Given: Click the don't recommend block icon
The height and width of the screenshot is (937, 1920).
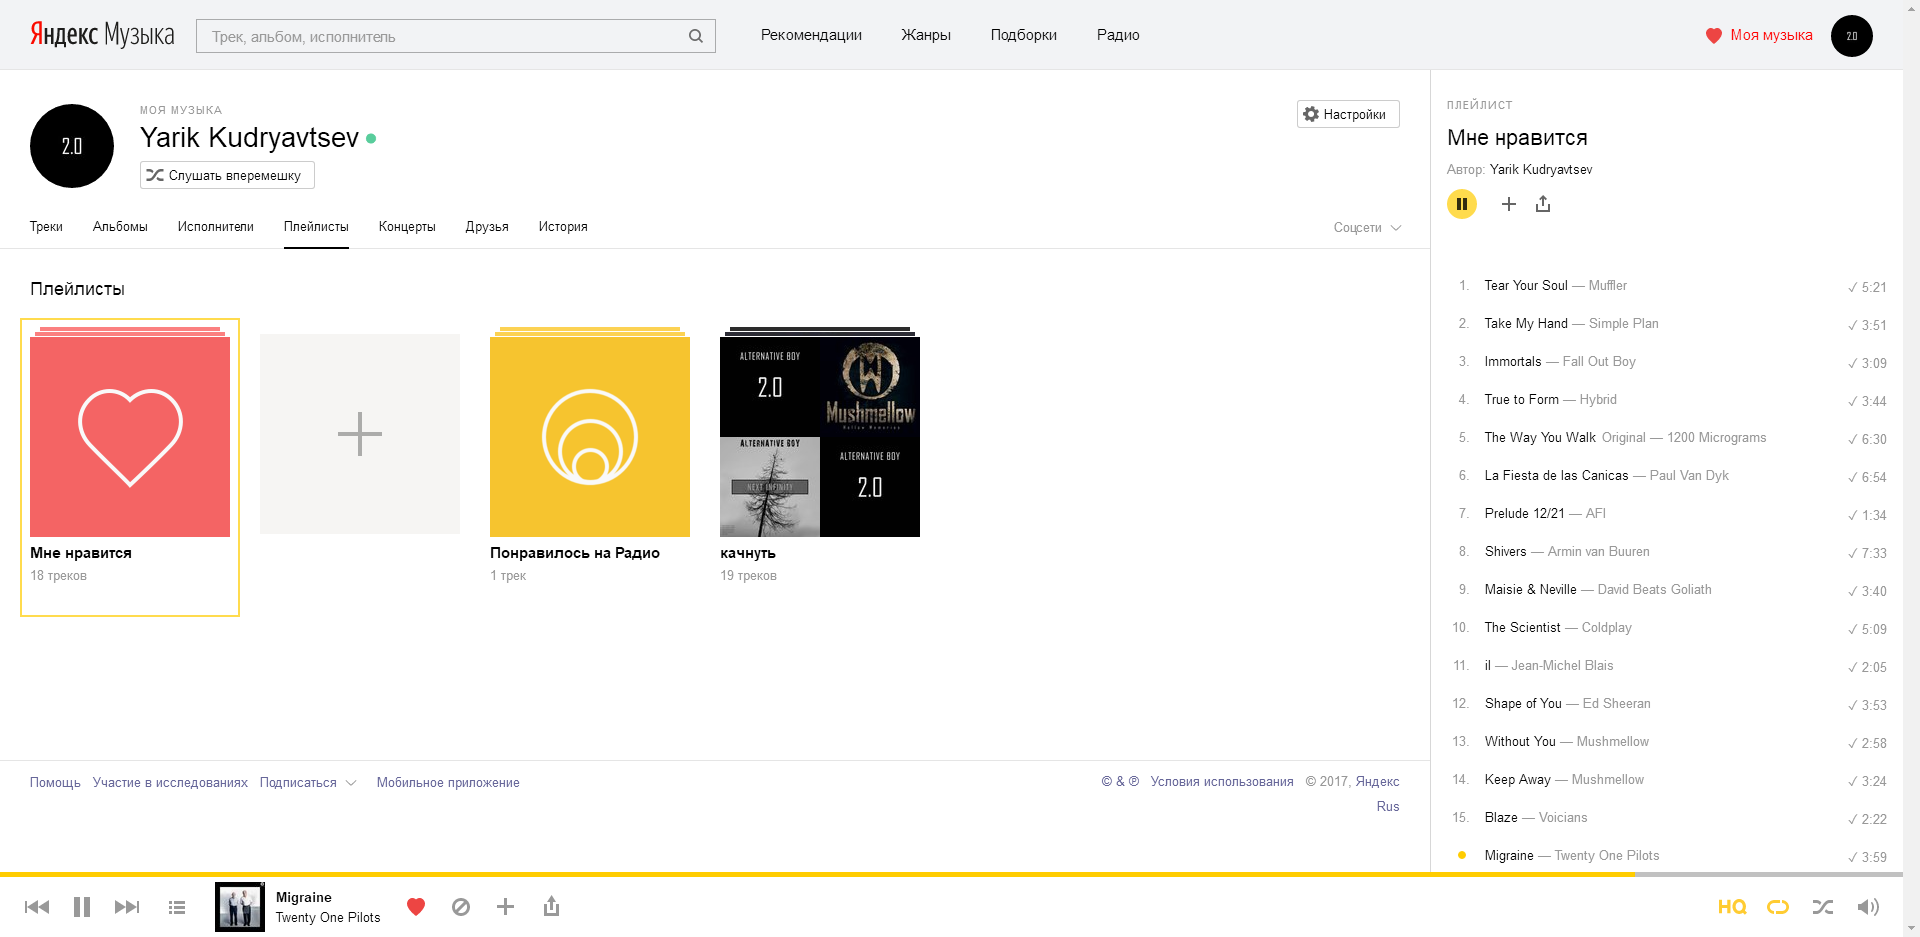Looking at the screenshot, I should (x=461, y=907).
